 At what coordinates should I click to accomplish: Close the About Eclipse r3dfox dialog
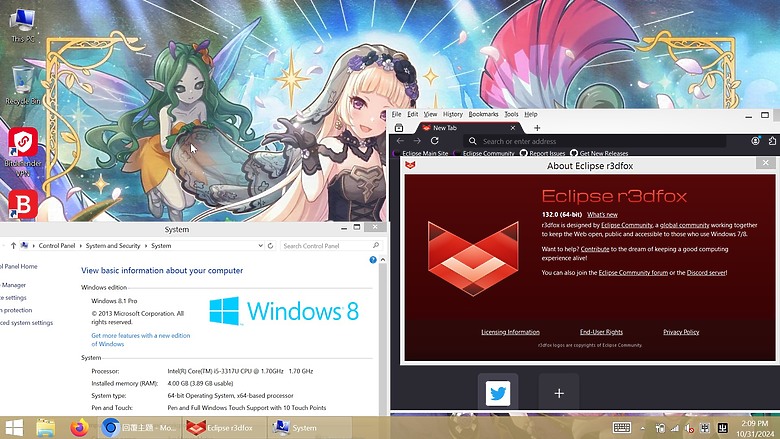tap(766, 163)
